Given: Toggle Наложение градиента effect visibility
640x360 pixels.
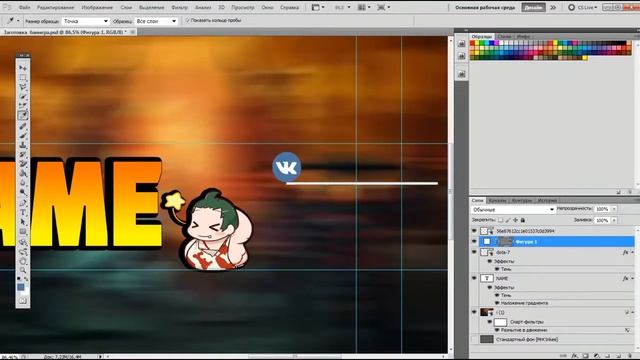Looking at the screenshot, I should click(497, 303).
